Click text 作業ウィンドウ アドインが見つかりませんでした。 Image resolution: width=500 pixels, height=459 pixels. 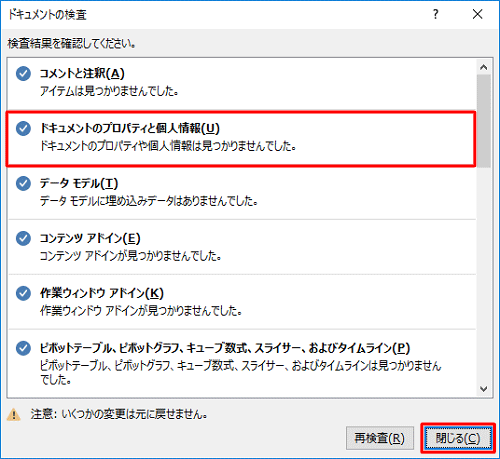pyautogui.click(x=141, y=311)
